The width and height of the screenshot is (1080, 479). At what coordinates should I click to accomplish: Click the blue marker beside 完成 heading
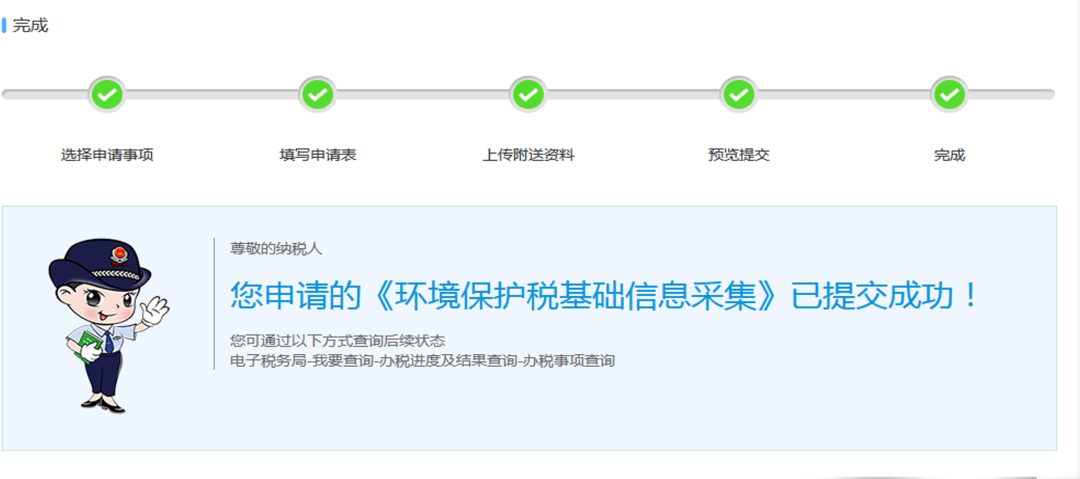tap(4, 26)
